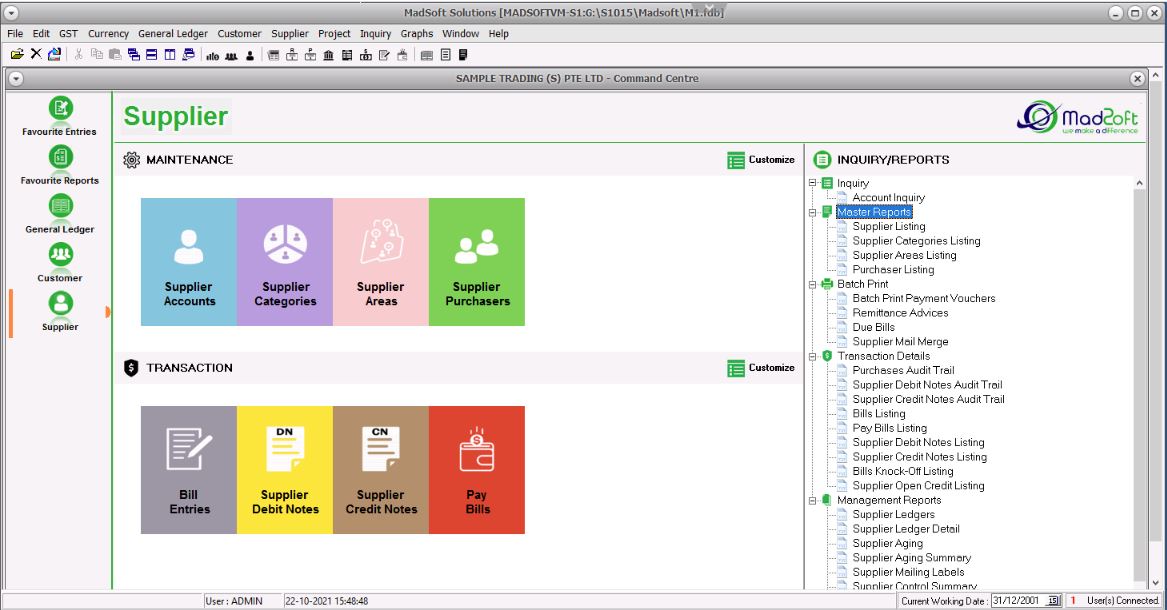Click the tile vertically toolbar icon
Viewport: 1167px width, 610px height.
170,54
